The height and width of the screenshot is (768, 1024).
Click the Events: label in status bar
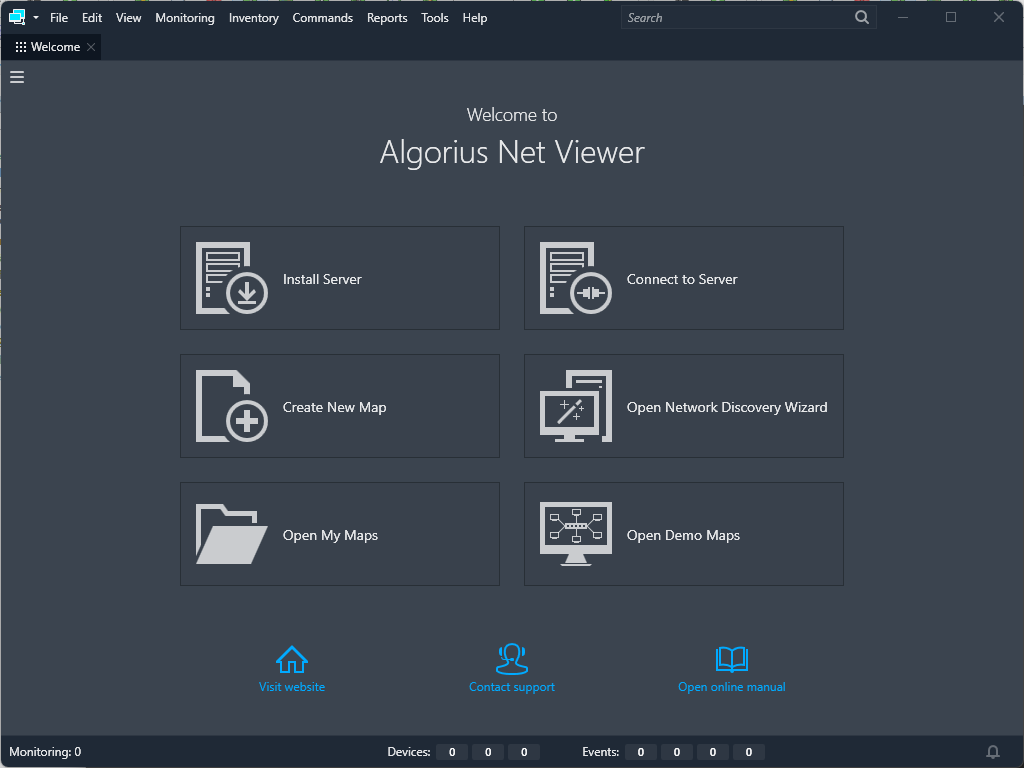(601, 752)
